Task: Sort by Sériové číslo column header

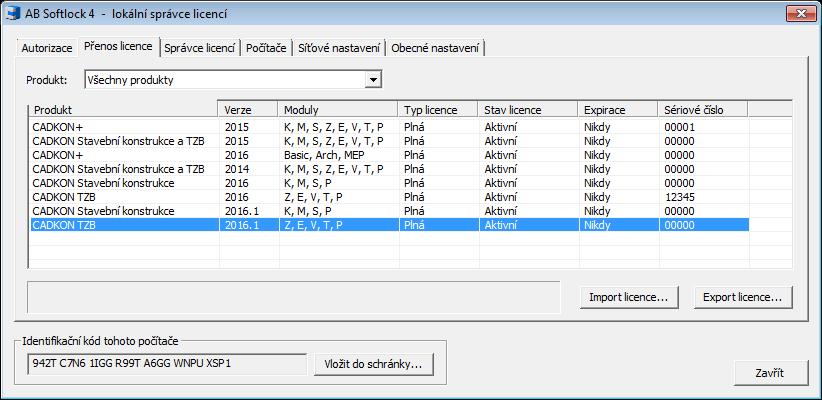Action: tap(702, 110)
